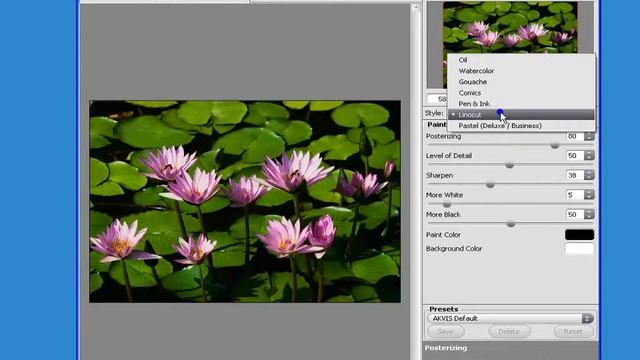The image size is (640, 360).
Task: Click the Save preset button
Action: point(445,331)
